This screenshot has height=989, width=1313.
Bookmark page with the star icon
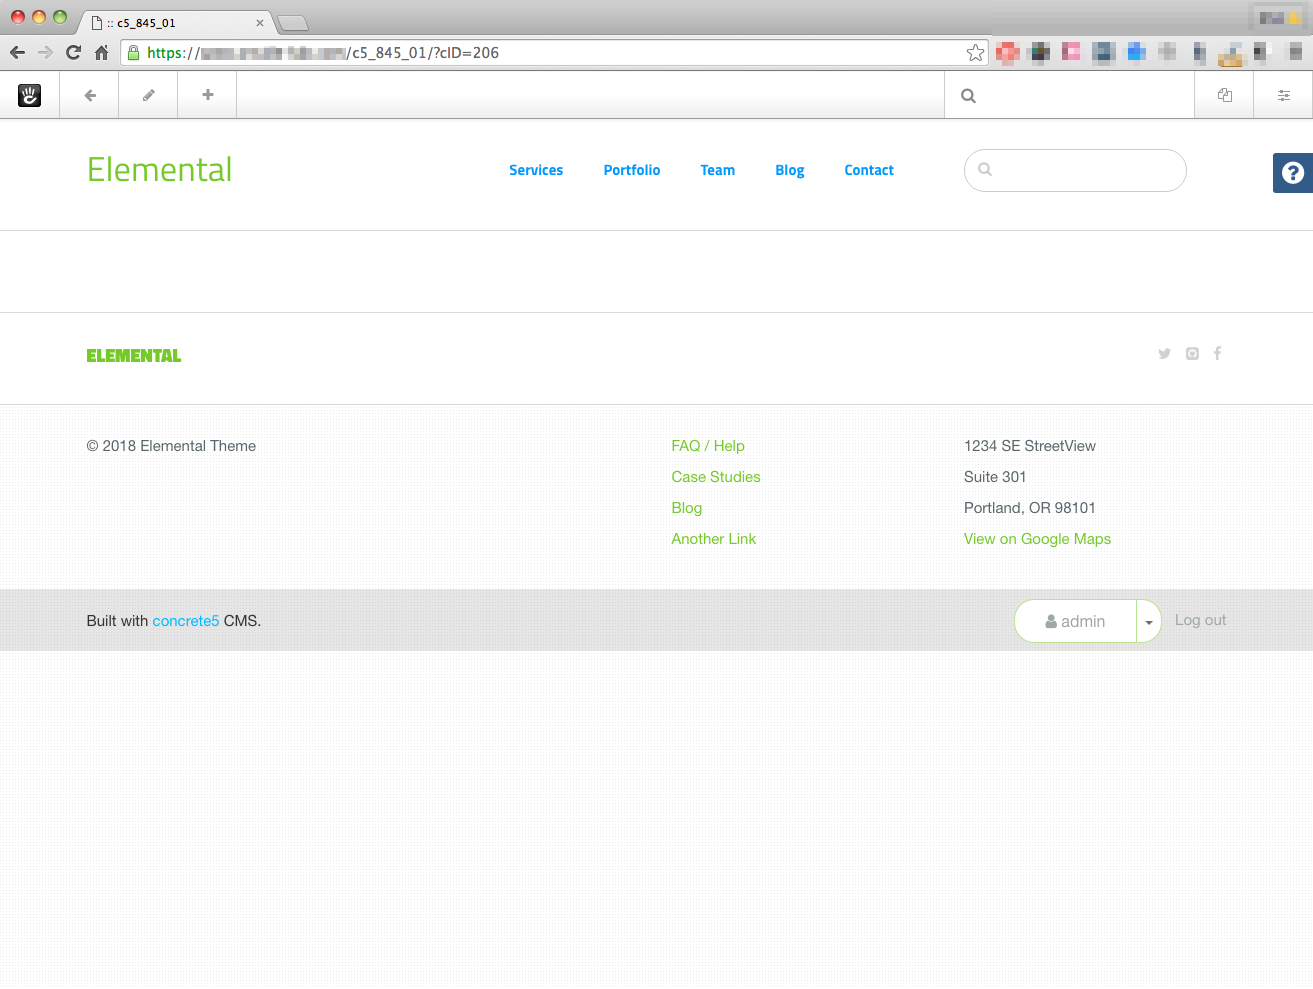point(975,53)
